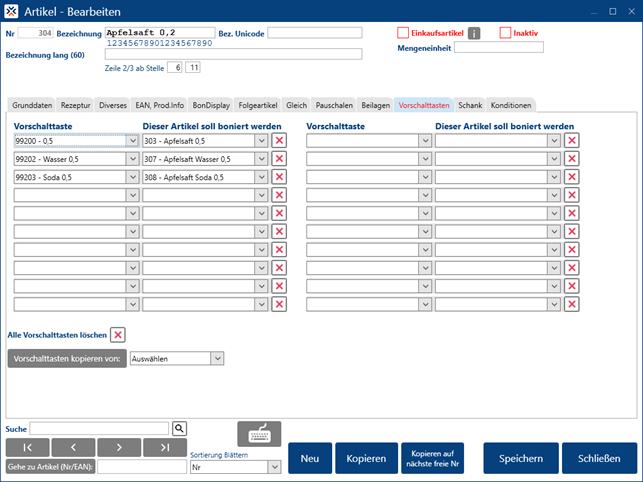
Task: Toggle the Inaktiv checkbox
Action: (506, 33)
